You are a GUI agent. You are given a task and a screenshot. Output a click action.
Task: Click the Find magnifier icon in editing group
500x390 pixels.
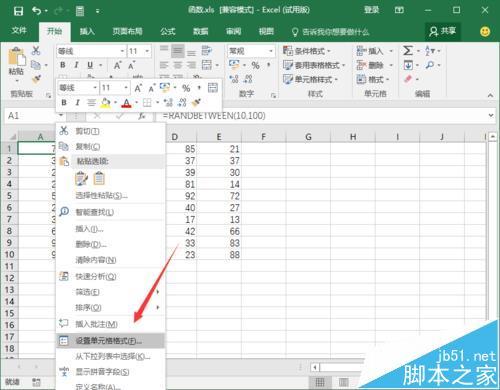430,65
